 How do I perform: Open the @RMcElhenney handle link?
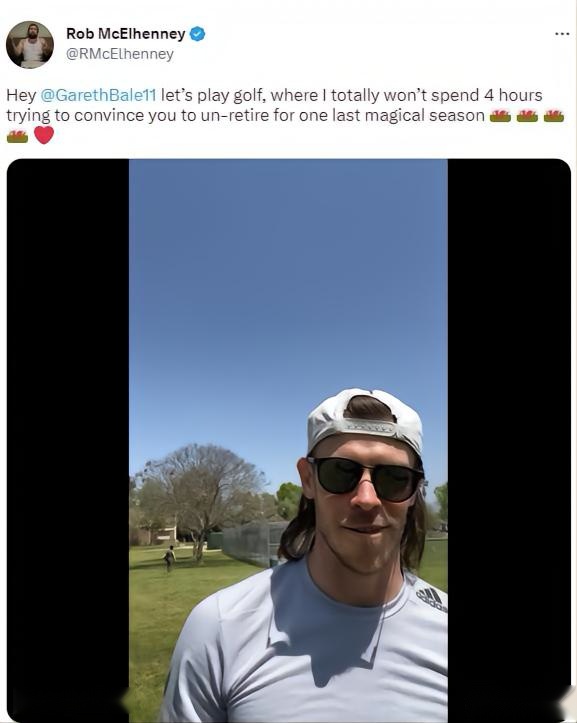click(x=120, y=54)
